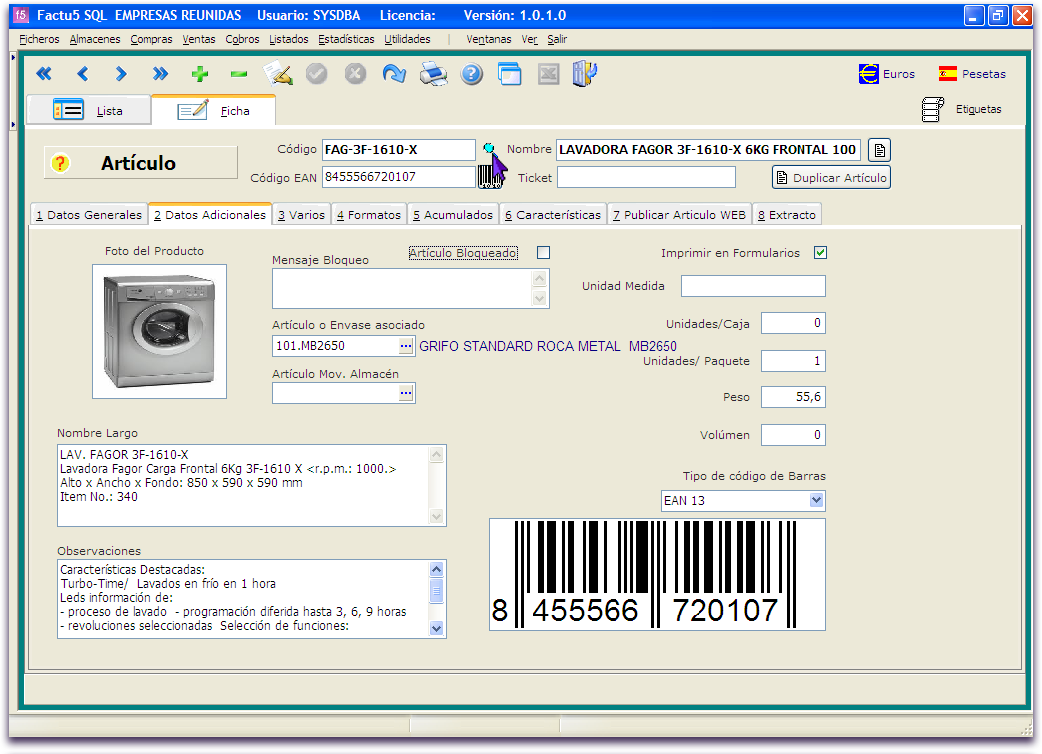Switch to the Lista view tab
Viewport: 1042px width, 754px height.
click(x=88, y=110)
